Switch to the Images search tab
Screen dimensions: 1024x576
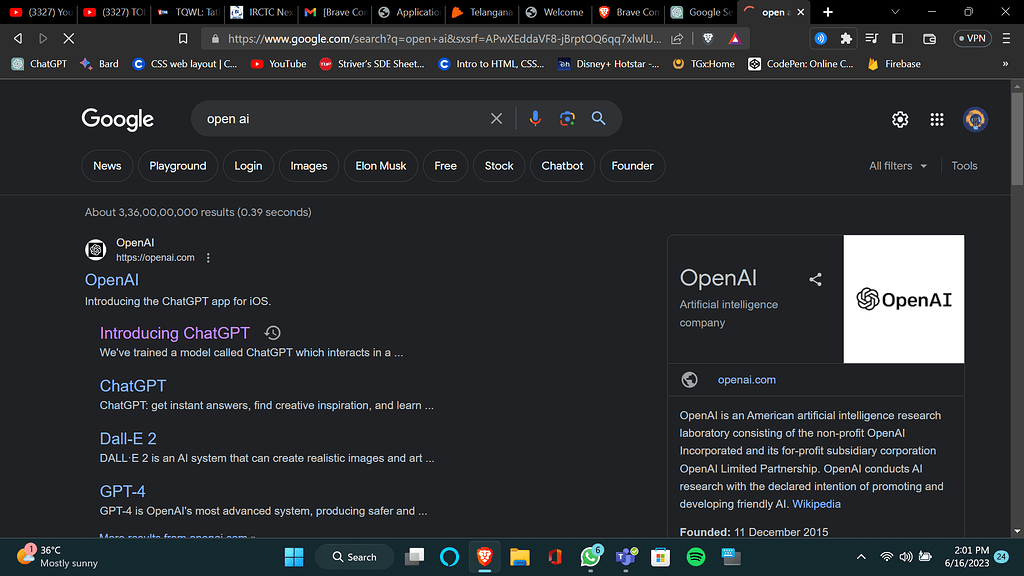click(x=308, y=166)
